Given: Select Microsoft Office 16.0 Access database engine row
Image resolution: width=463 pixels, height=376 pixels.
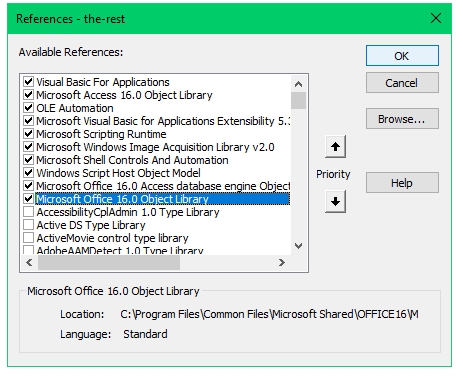Looking at the screenshot, I should point(163,186).
